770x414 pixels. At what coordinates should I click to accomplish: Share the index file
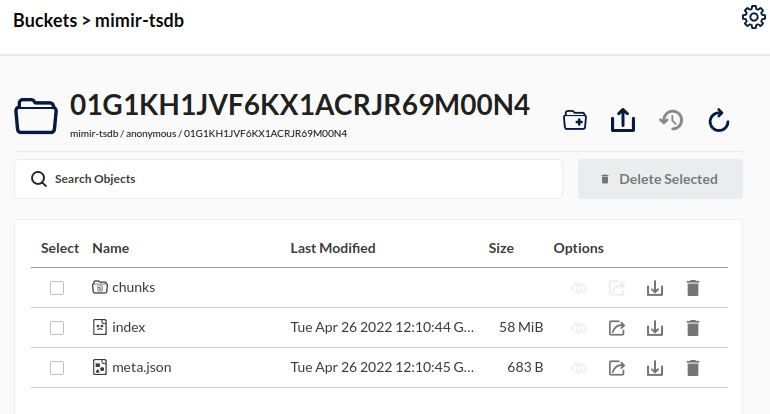point(617,328)
